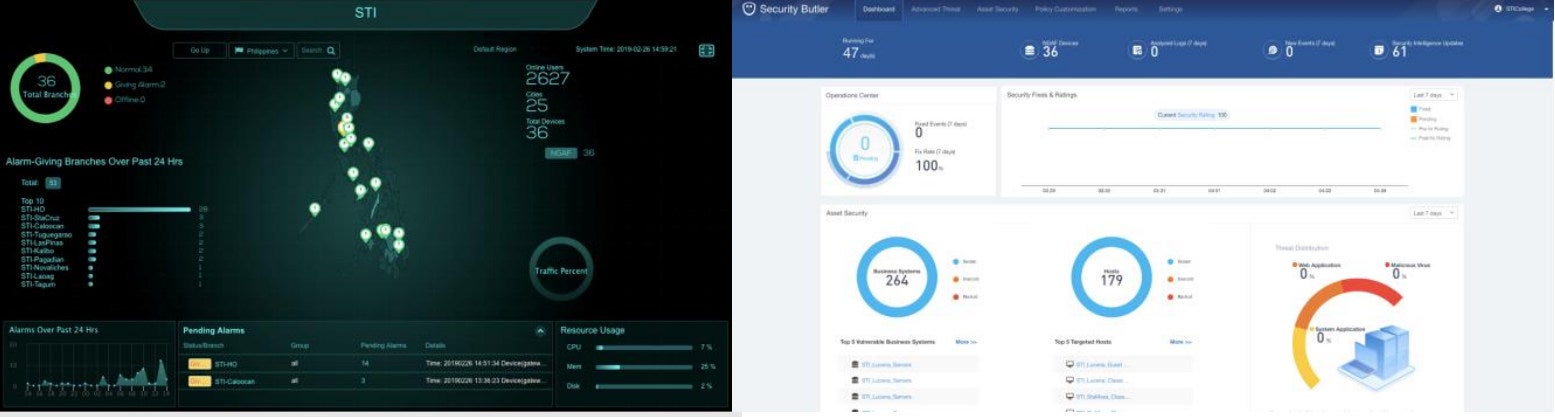Click STI-StaCruz in the Top 10 list

[42, 217]
